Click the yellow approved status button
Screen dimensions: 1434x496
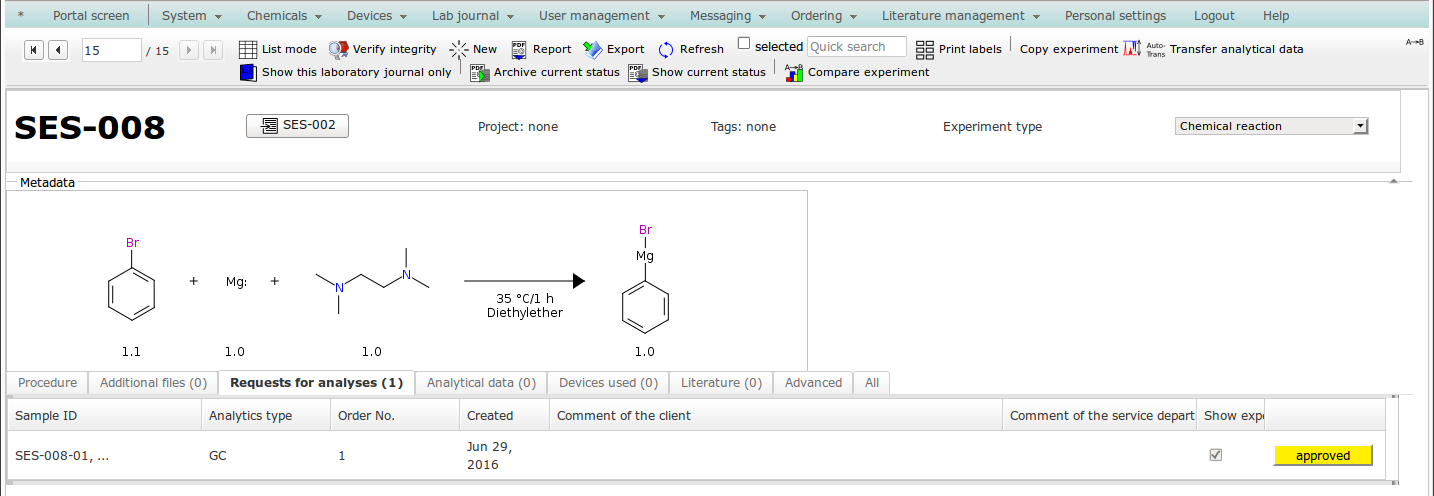tap(1322, 456)
